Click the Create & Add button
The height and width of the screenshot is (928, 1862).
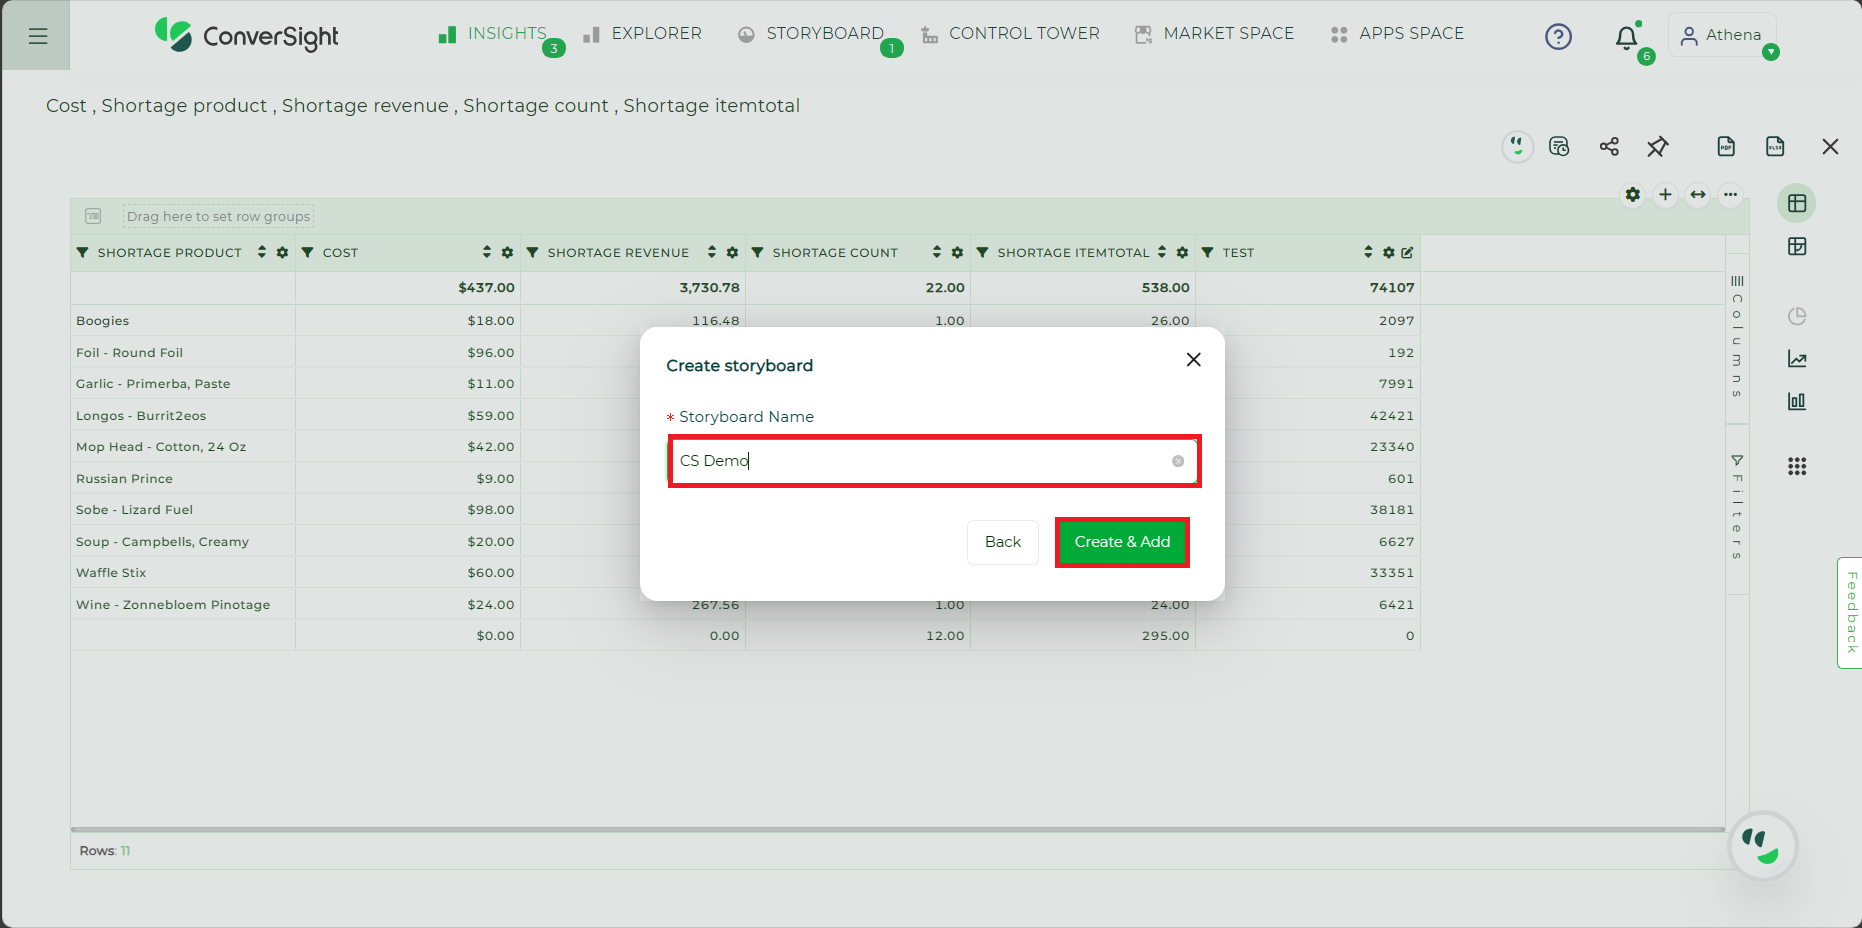(1122, 542)
